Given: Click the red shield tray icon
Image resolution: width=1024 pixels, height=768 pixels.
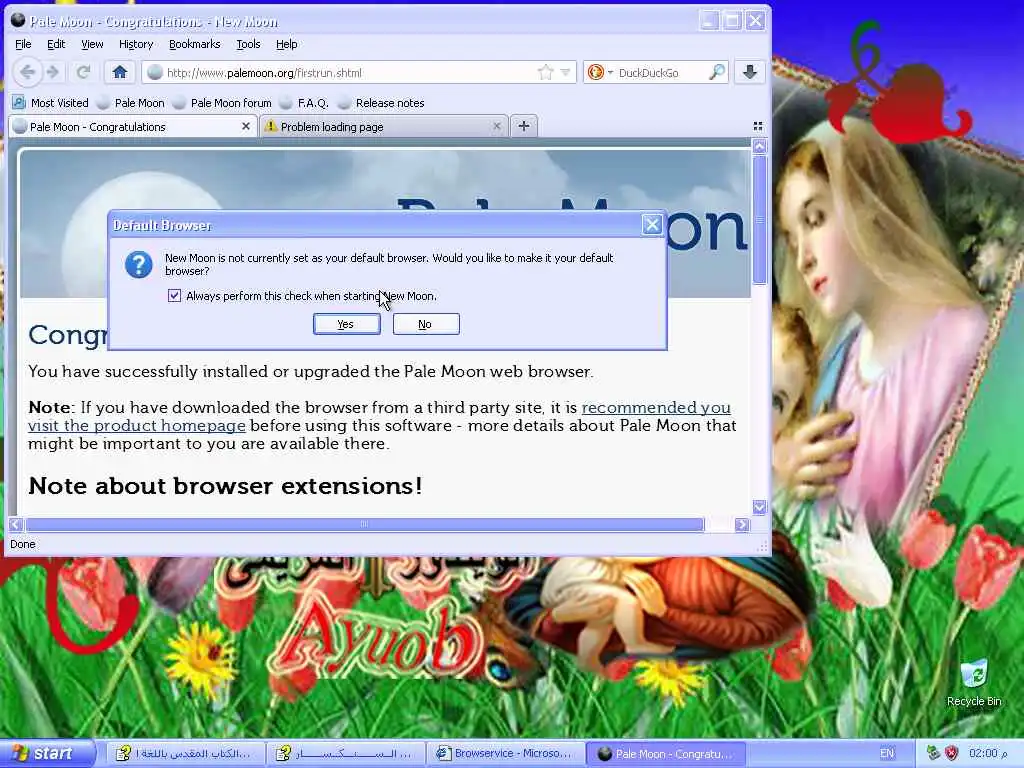Looking at the screenshot, I should click(952, 754).
